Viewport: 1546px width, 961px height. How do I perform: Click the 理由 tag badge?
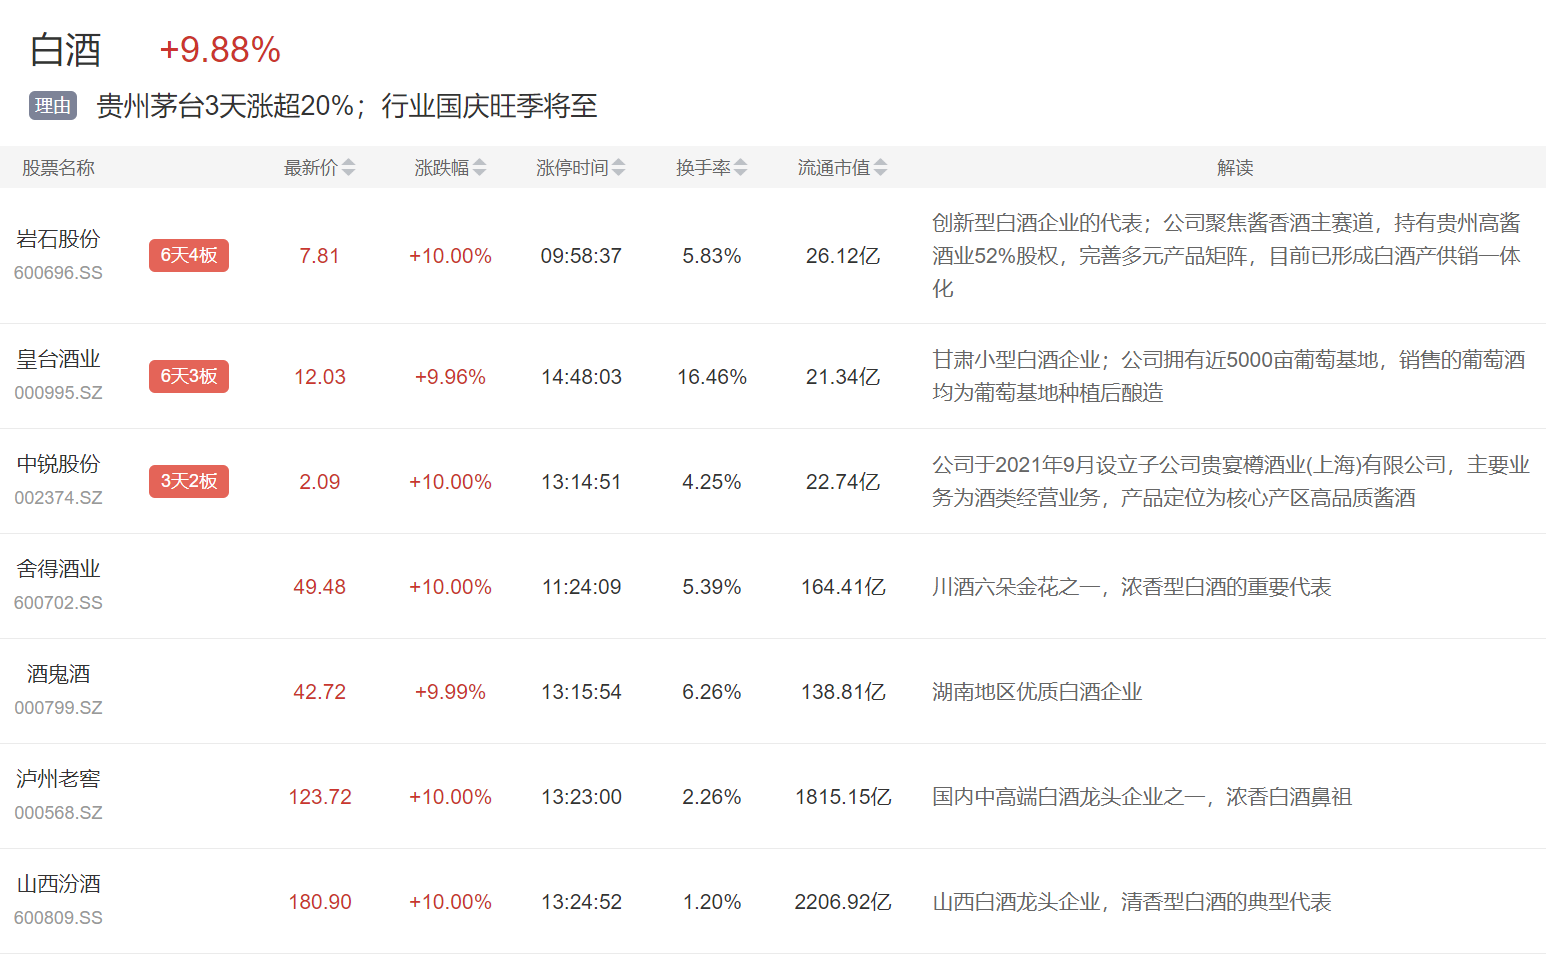(53, 106)
